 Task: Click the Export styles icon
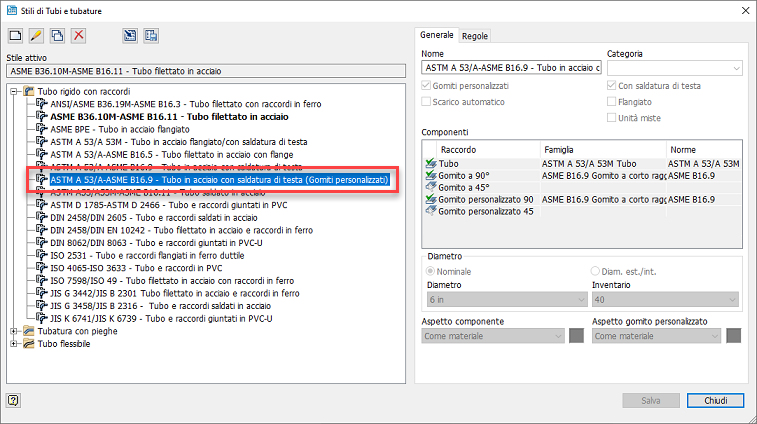tap(151, 35)
